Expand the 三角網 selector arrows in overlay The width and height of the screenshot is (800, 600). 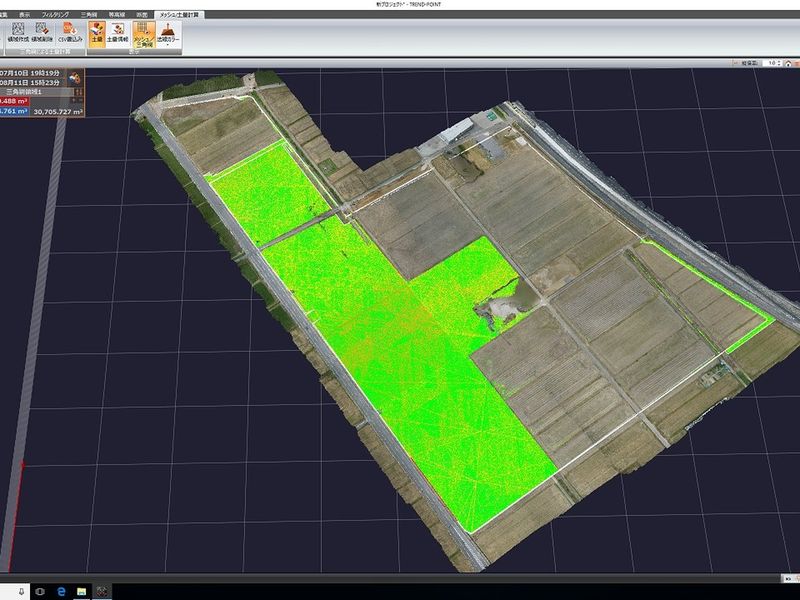click(x=78, y=92)
